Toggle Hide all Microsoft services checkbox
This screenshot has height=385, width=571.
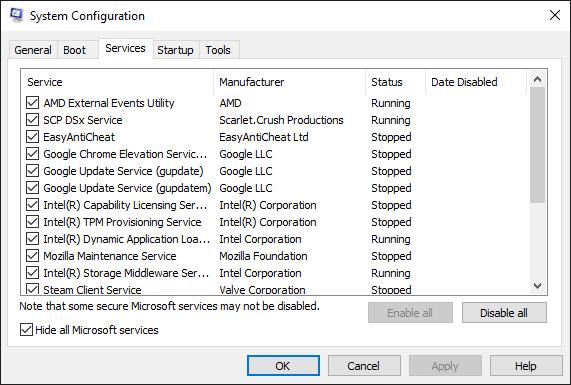coord(26,330)
